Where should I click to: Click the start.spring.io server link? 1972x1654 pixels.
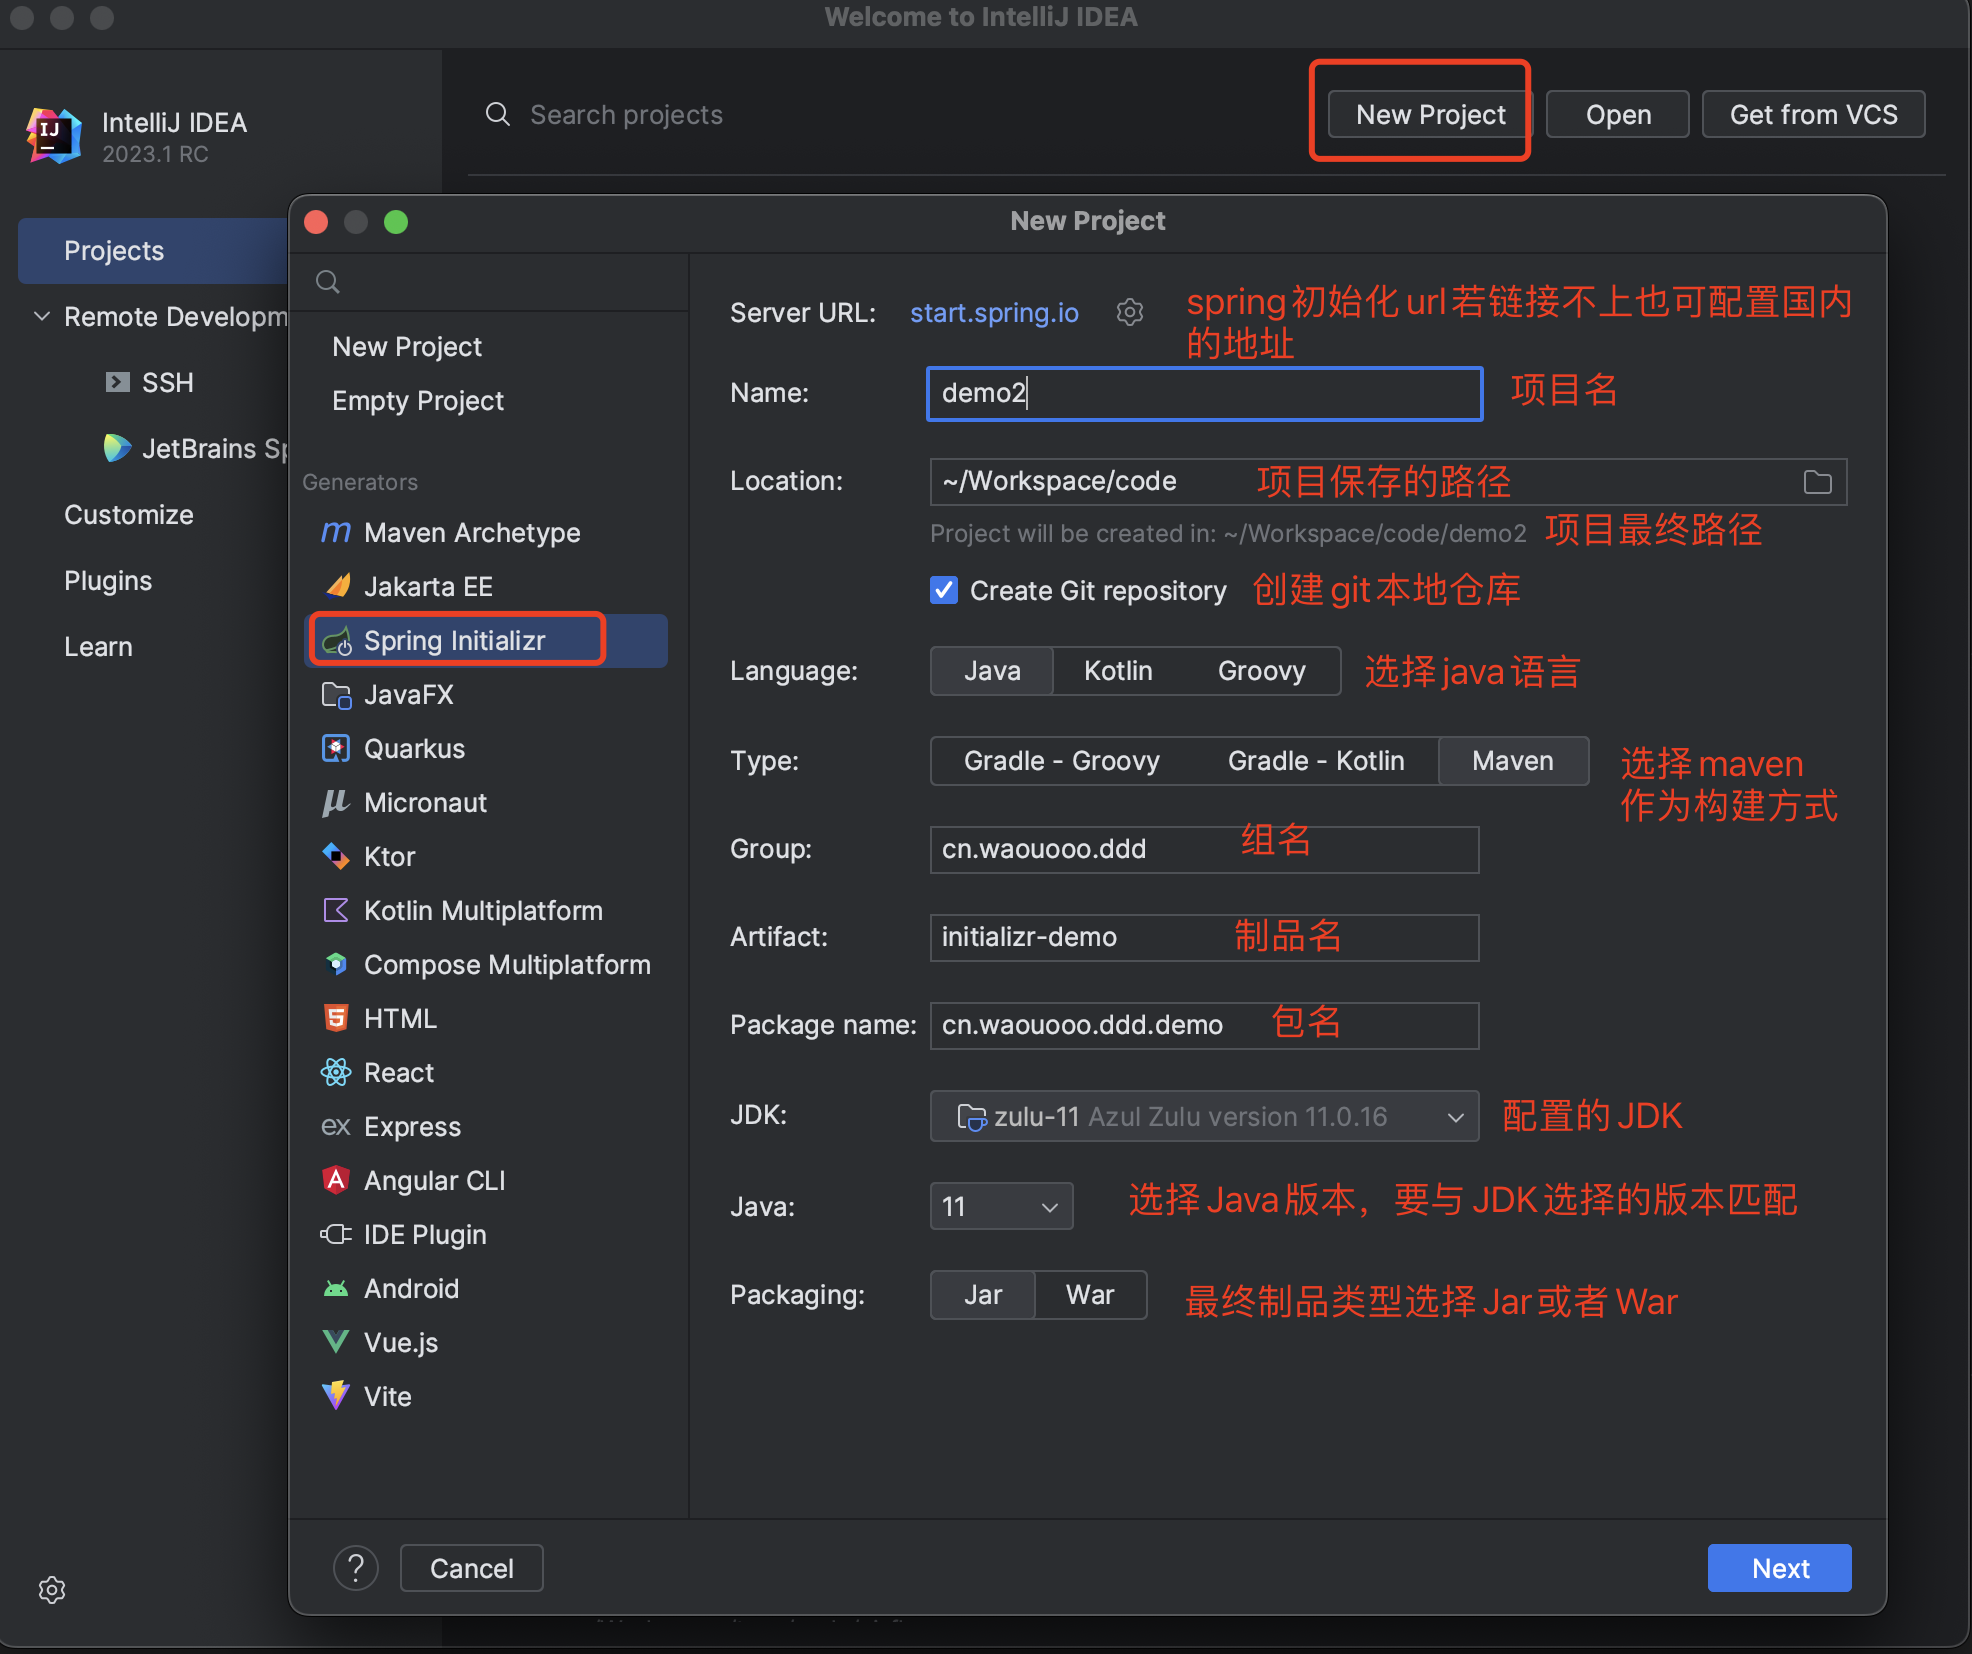tap(993, 312)
